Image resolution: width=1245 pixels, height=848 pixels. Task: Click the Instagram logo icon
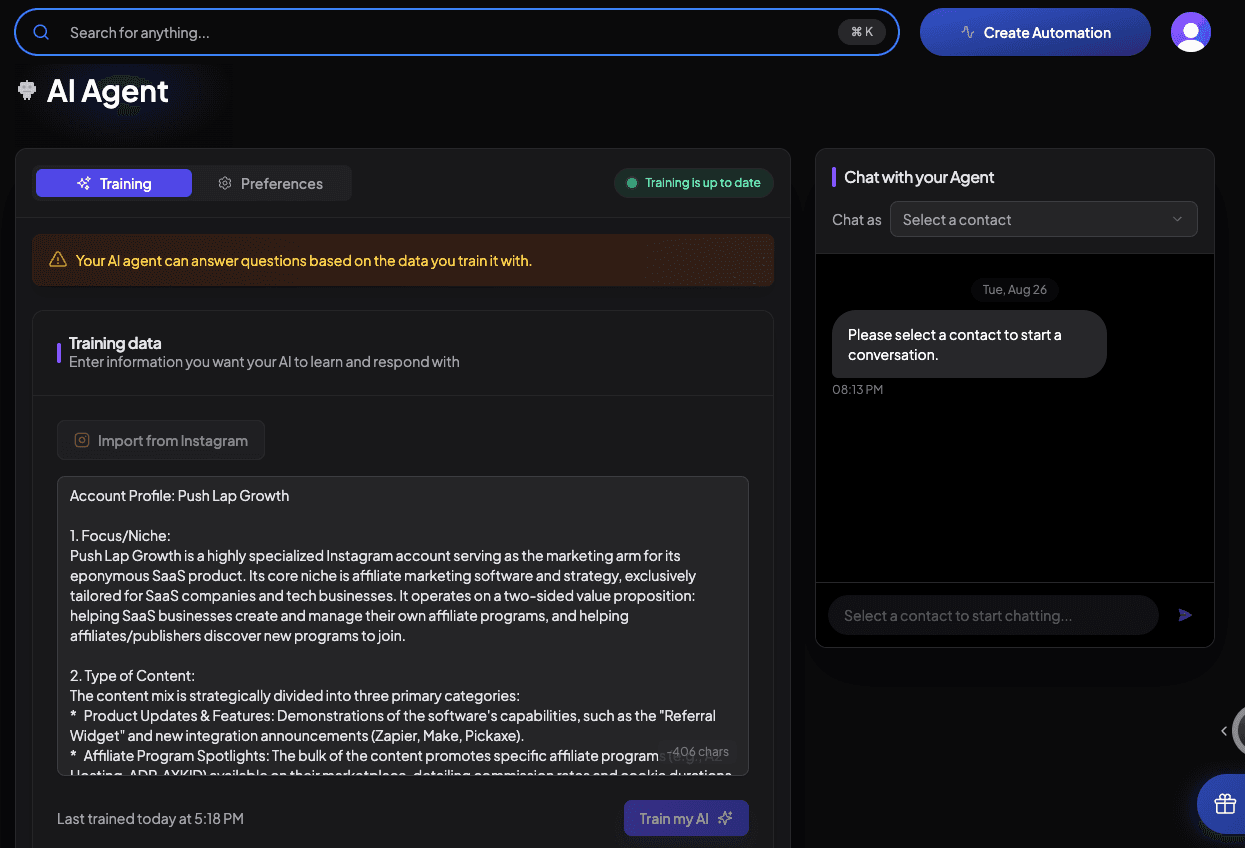[82, 440]
